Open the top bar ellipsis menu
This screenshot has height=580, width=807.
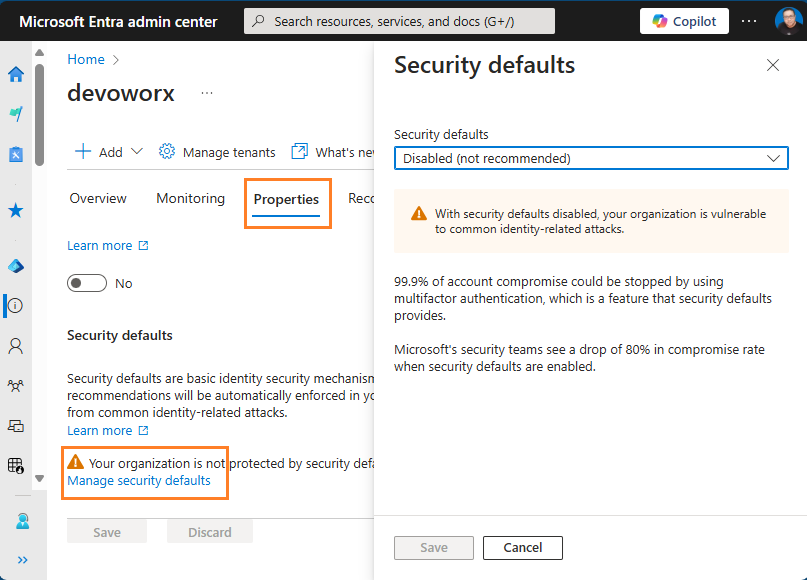(x=750, y=21)
